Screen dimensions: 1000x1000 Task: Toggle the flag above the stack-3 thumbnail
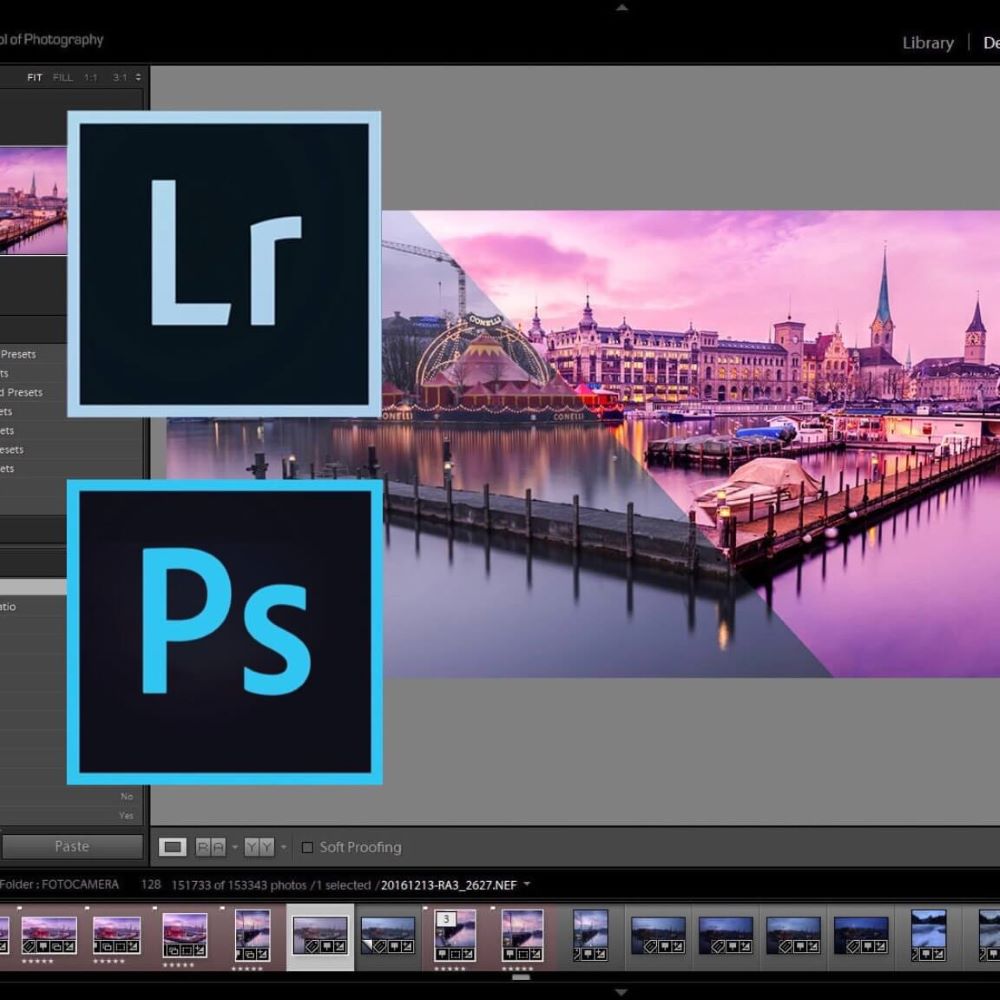pyautogui.click(x=425, y=908)
